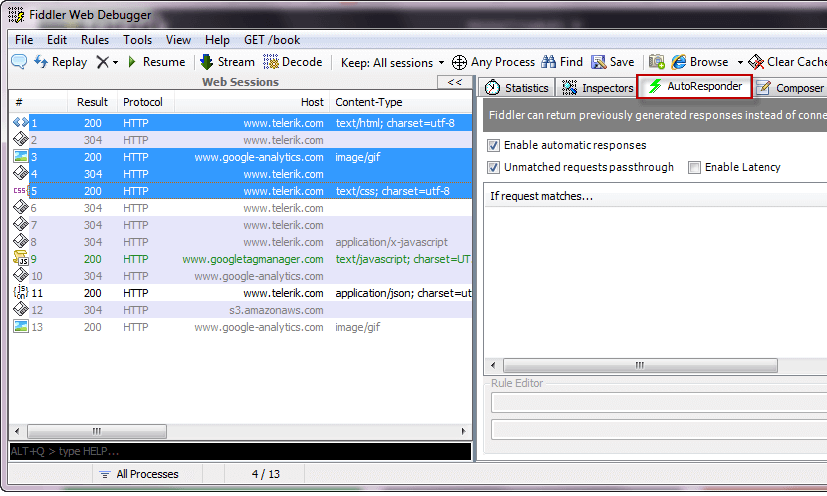Open the Edit menu
This screenshot has height=496, width=827.
56,40
